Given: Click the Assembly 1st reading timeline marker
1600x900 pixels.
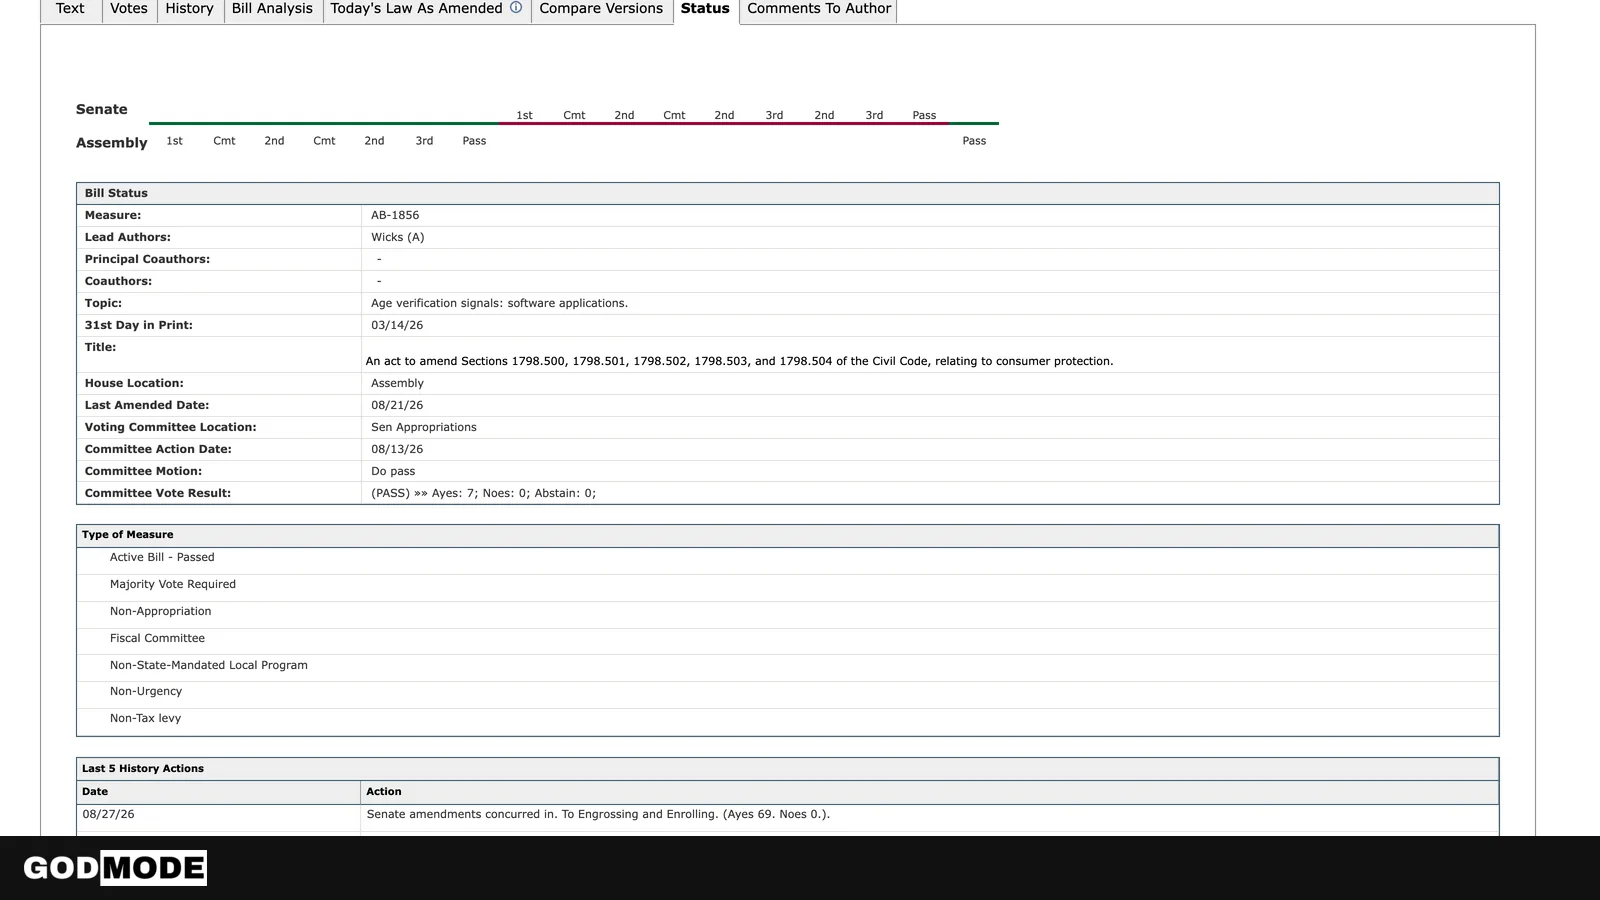Looking at the screenshot, I should point(174,141).
